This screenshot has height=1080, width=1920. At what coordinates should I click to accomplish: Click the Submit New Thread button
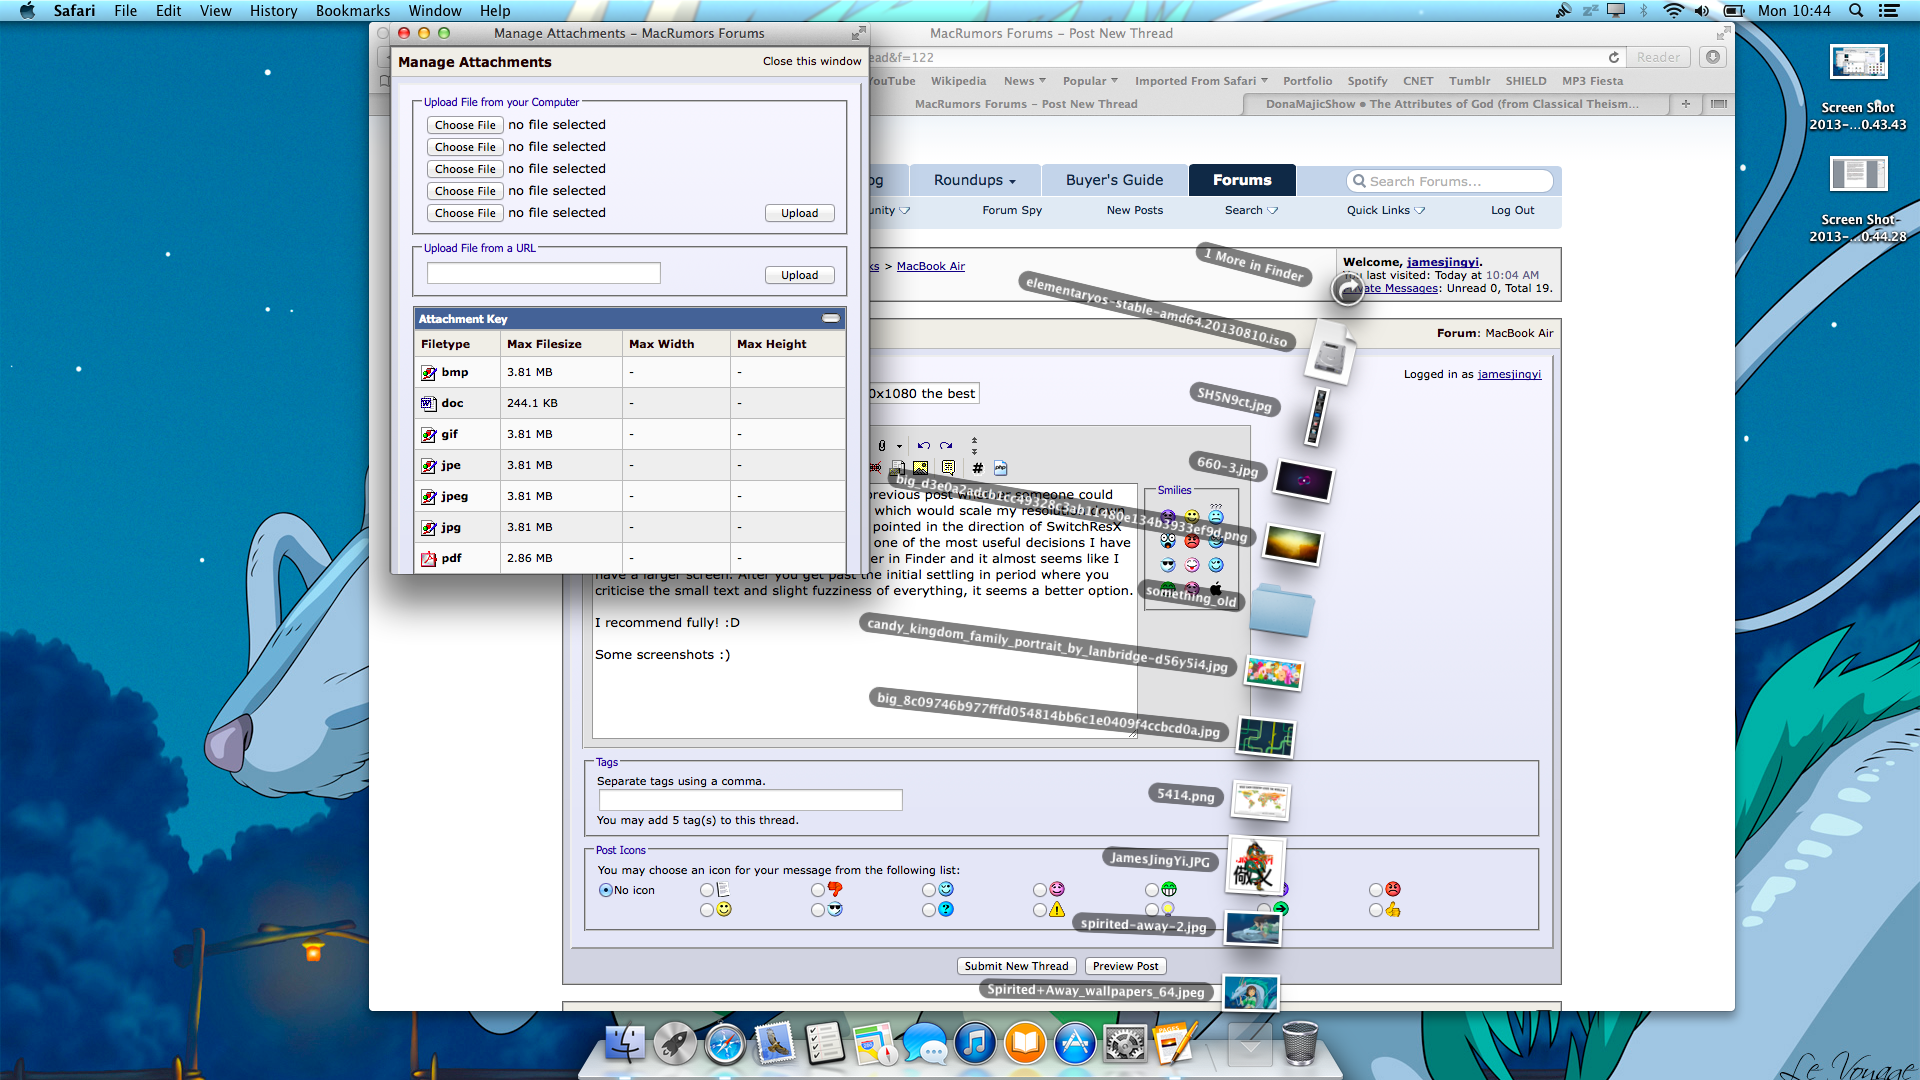tap(1016, 966)
